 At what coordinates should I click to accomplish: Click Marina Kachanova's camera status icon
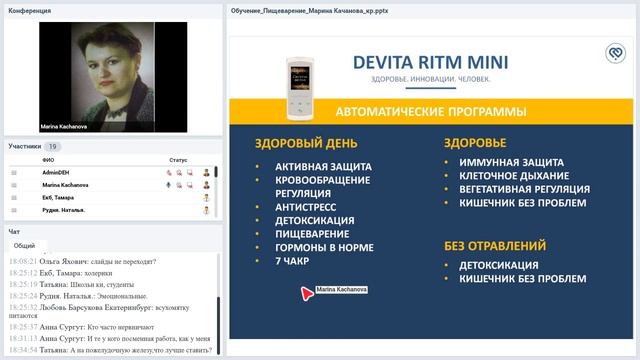[x=179, y=185]
